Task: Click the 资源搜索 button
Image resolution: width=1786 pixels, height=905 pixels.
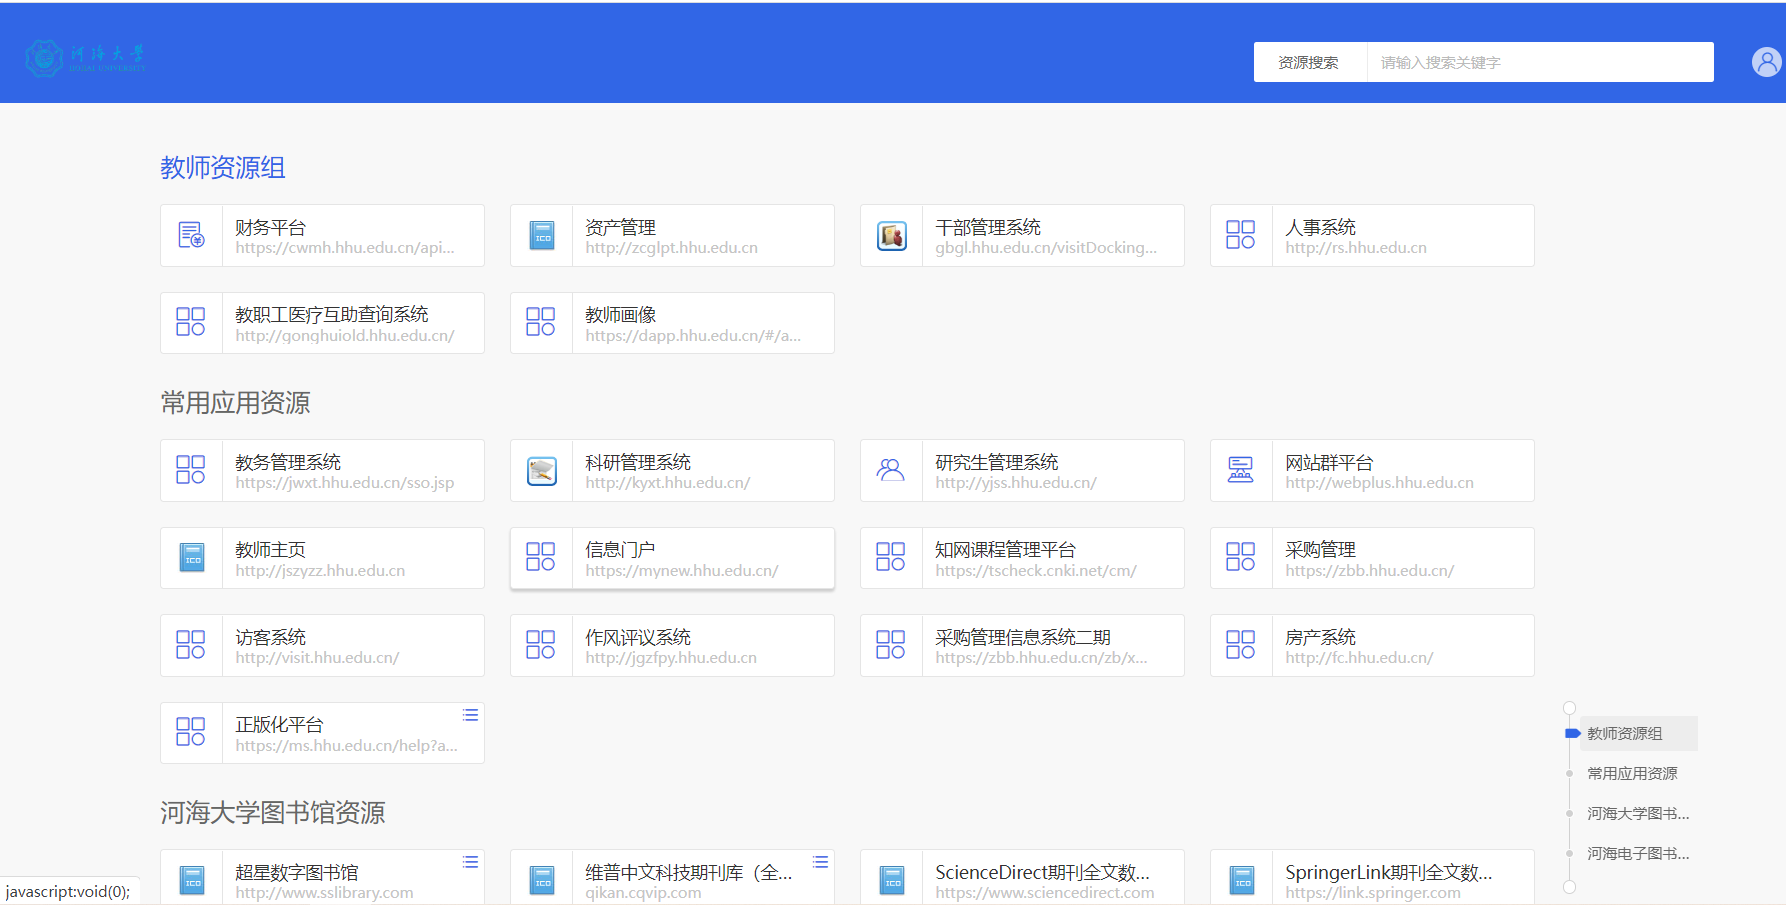Action: 1309,62
